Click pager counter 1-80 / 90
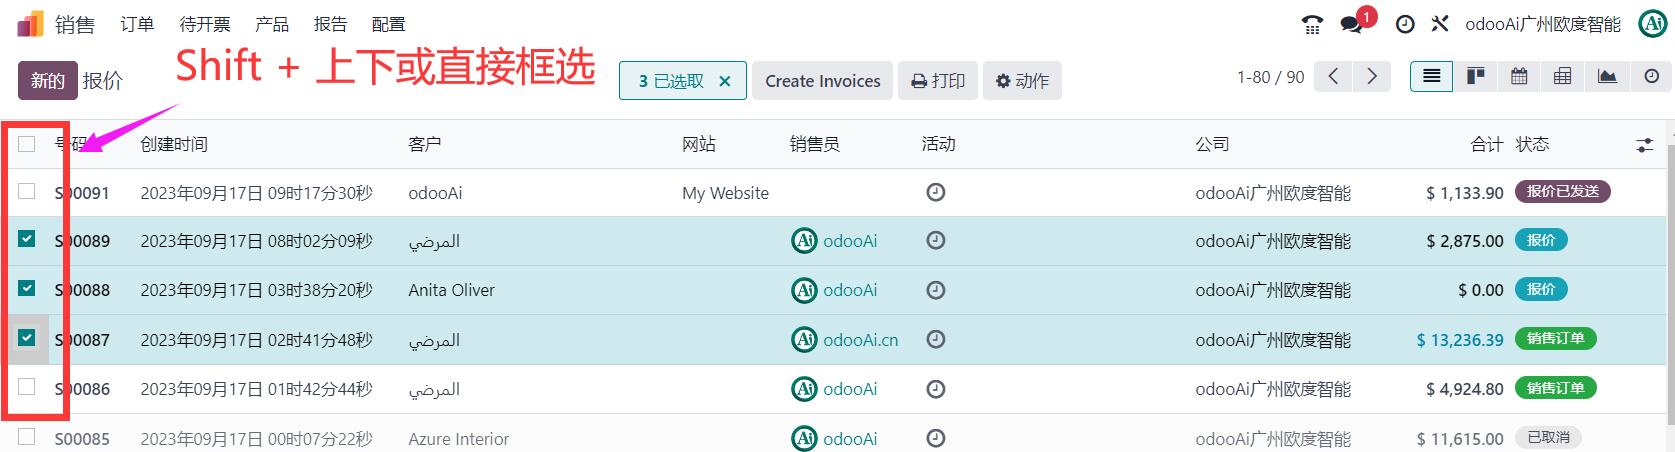 click(x=1270, y=77)
